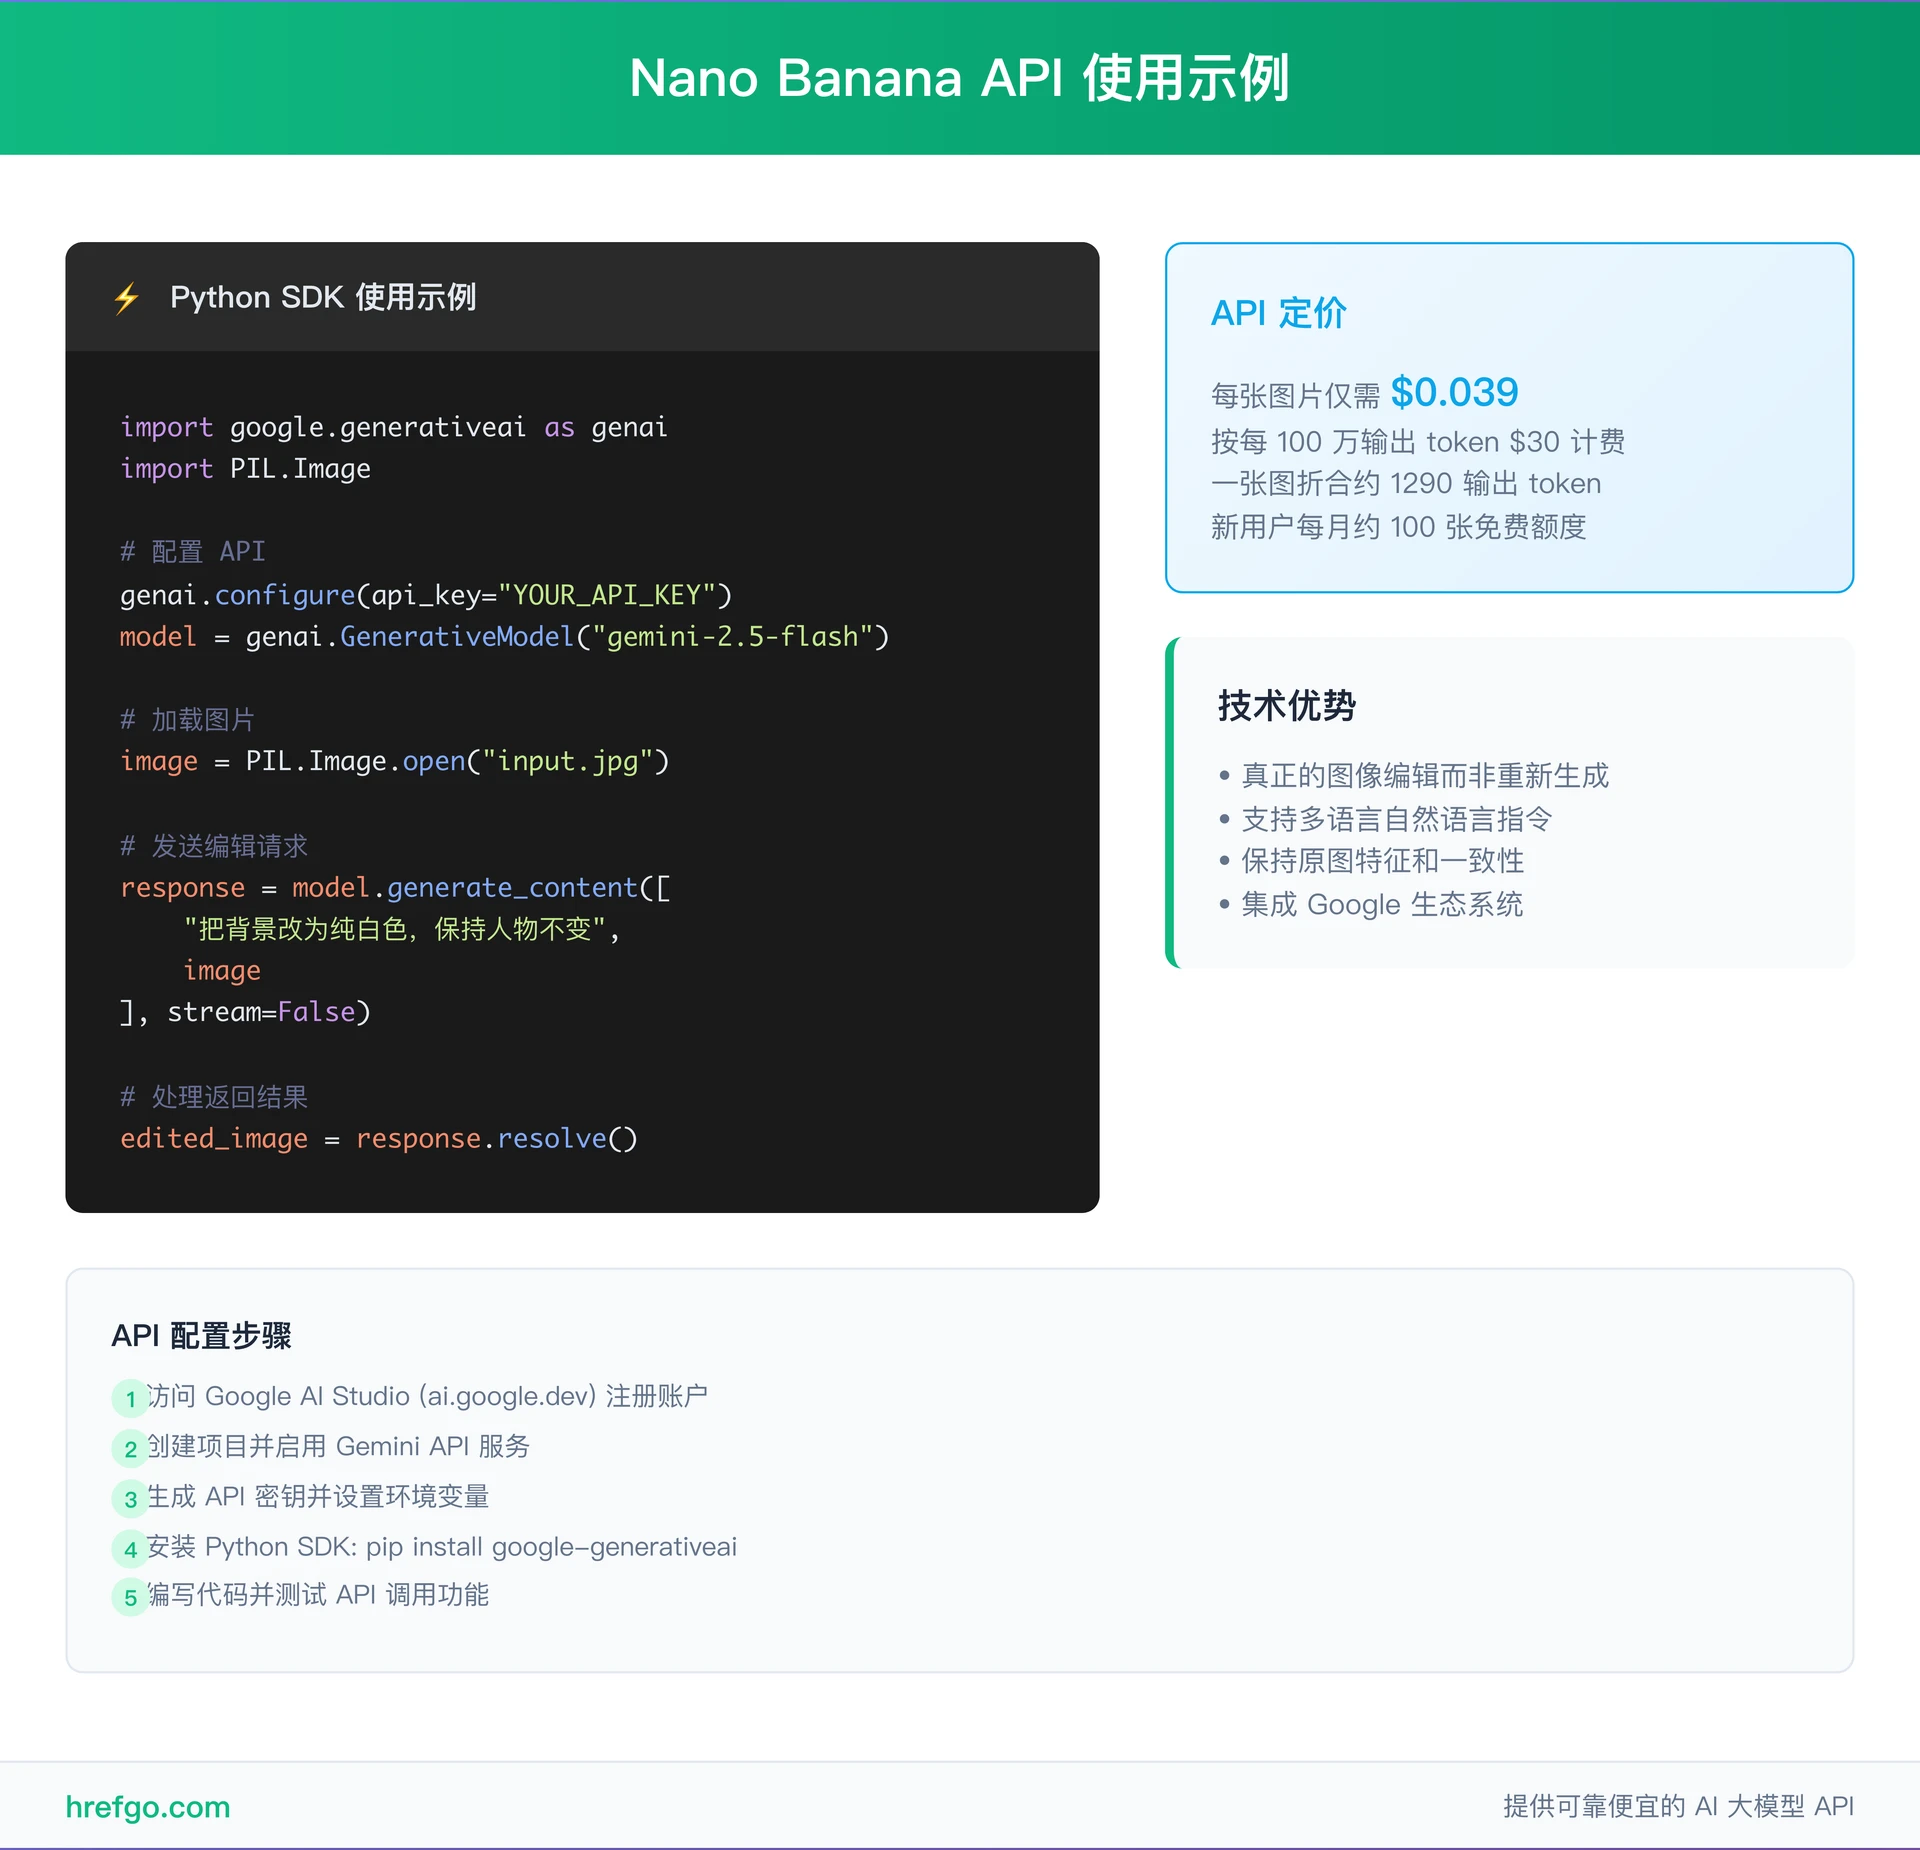Click footer tagline '提供可靠便宜的 AI 大模型 API'
Image resolution: width=1920 pixels, height=1850 pixels.
click(x=1678, y=1806)
